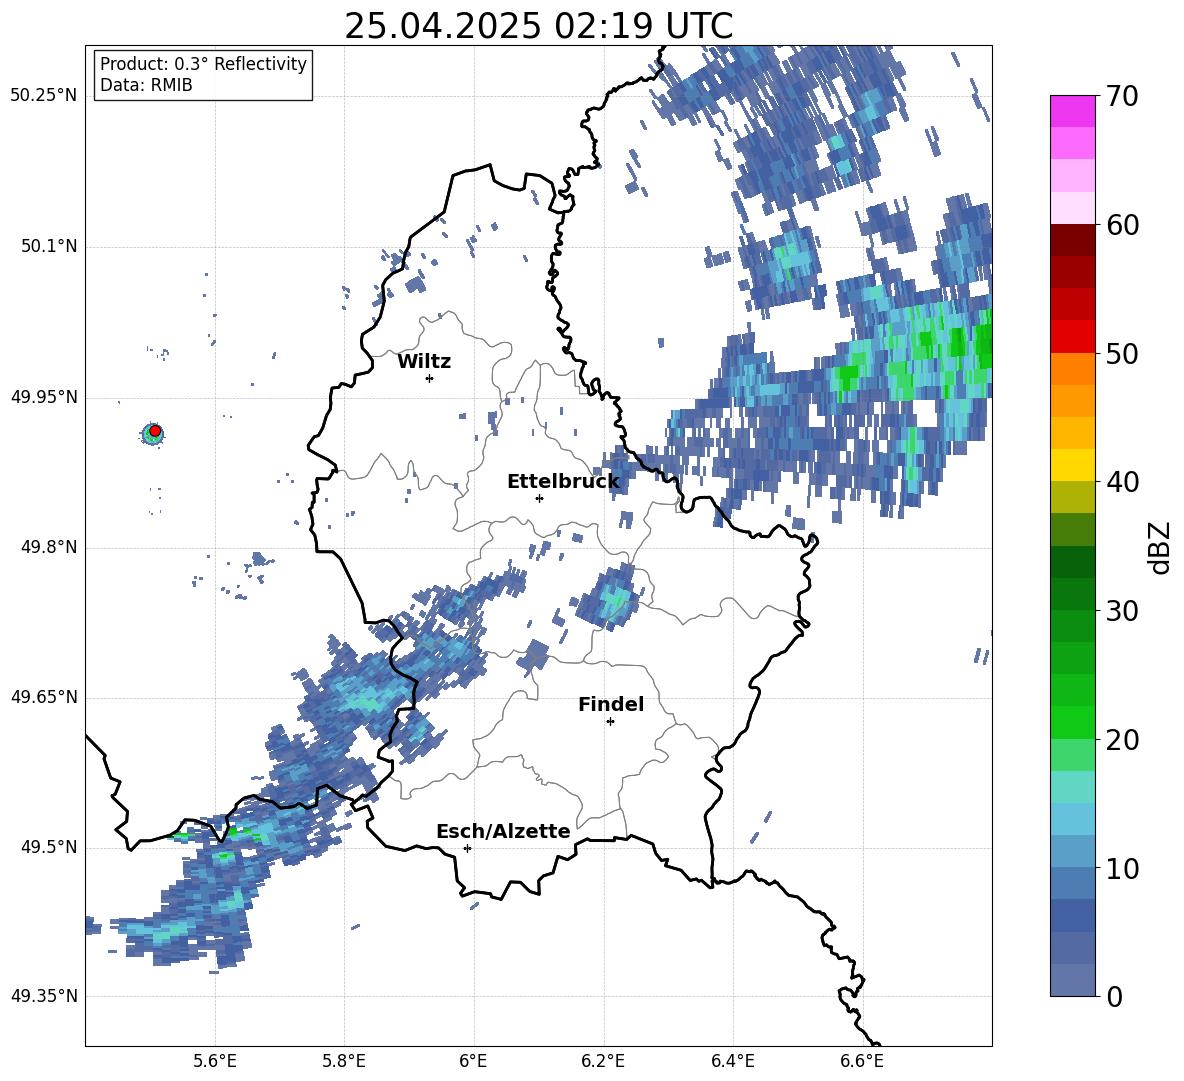
Task: Click the 40 colorbar tick label
Action: click(1122, 482)
